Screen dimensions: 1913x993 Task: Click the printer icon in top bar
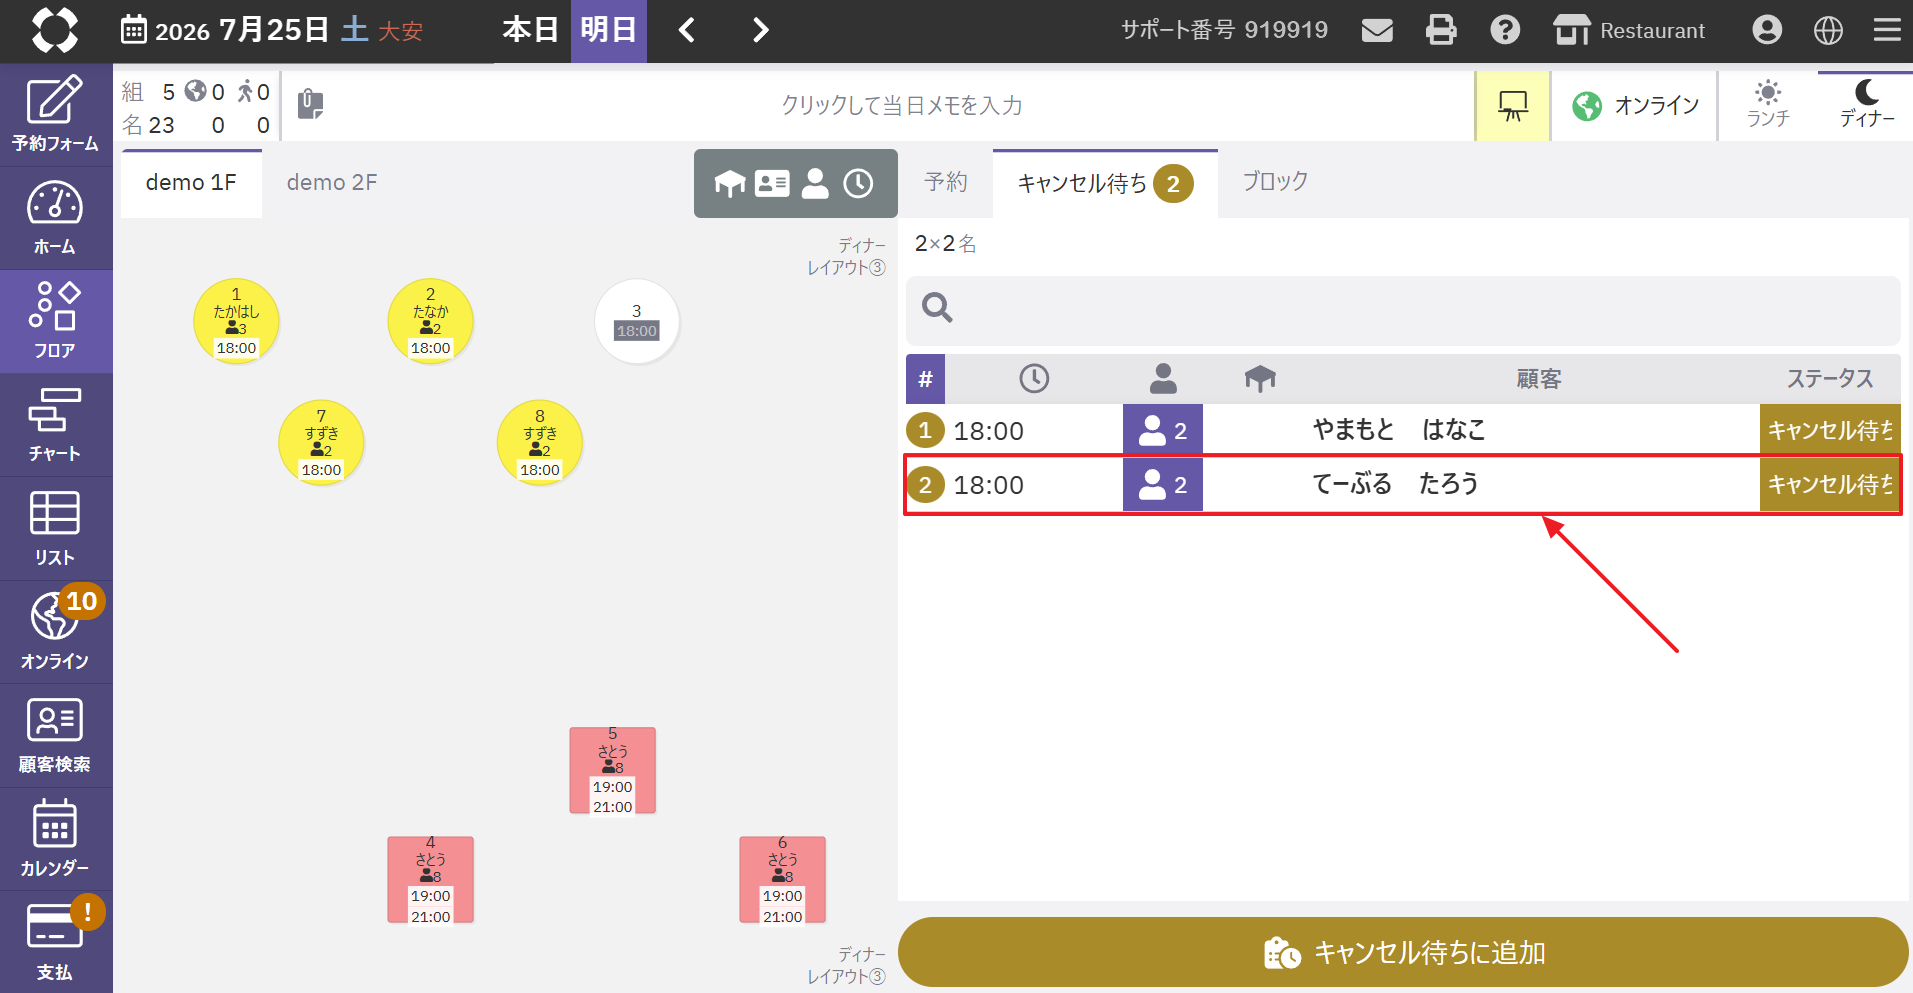coord(1441,30)
